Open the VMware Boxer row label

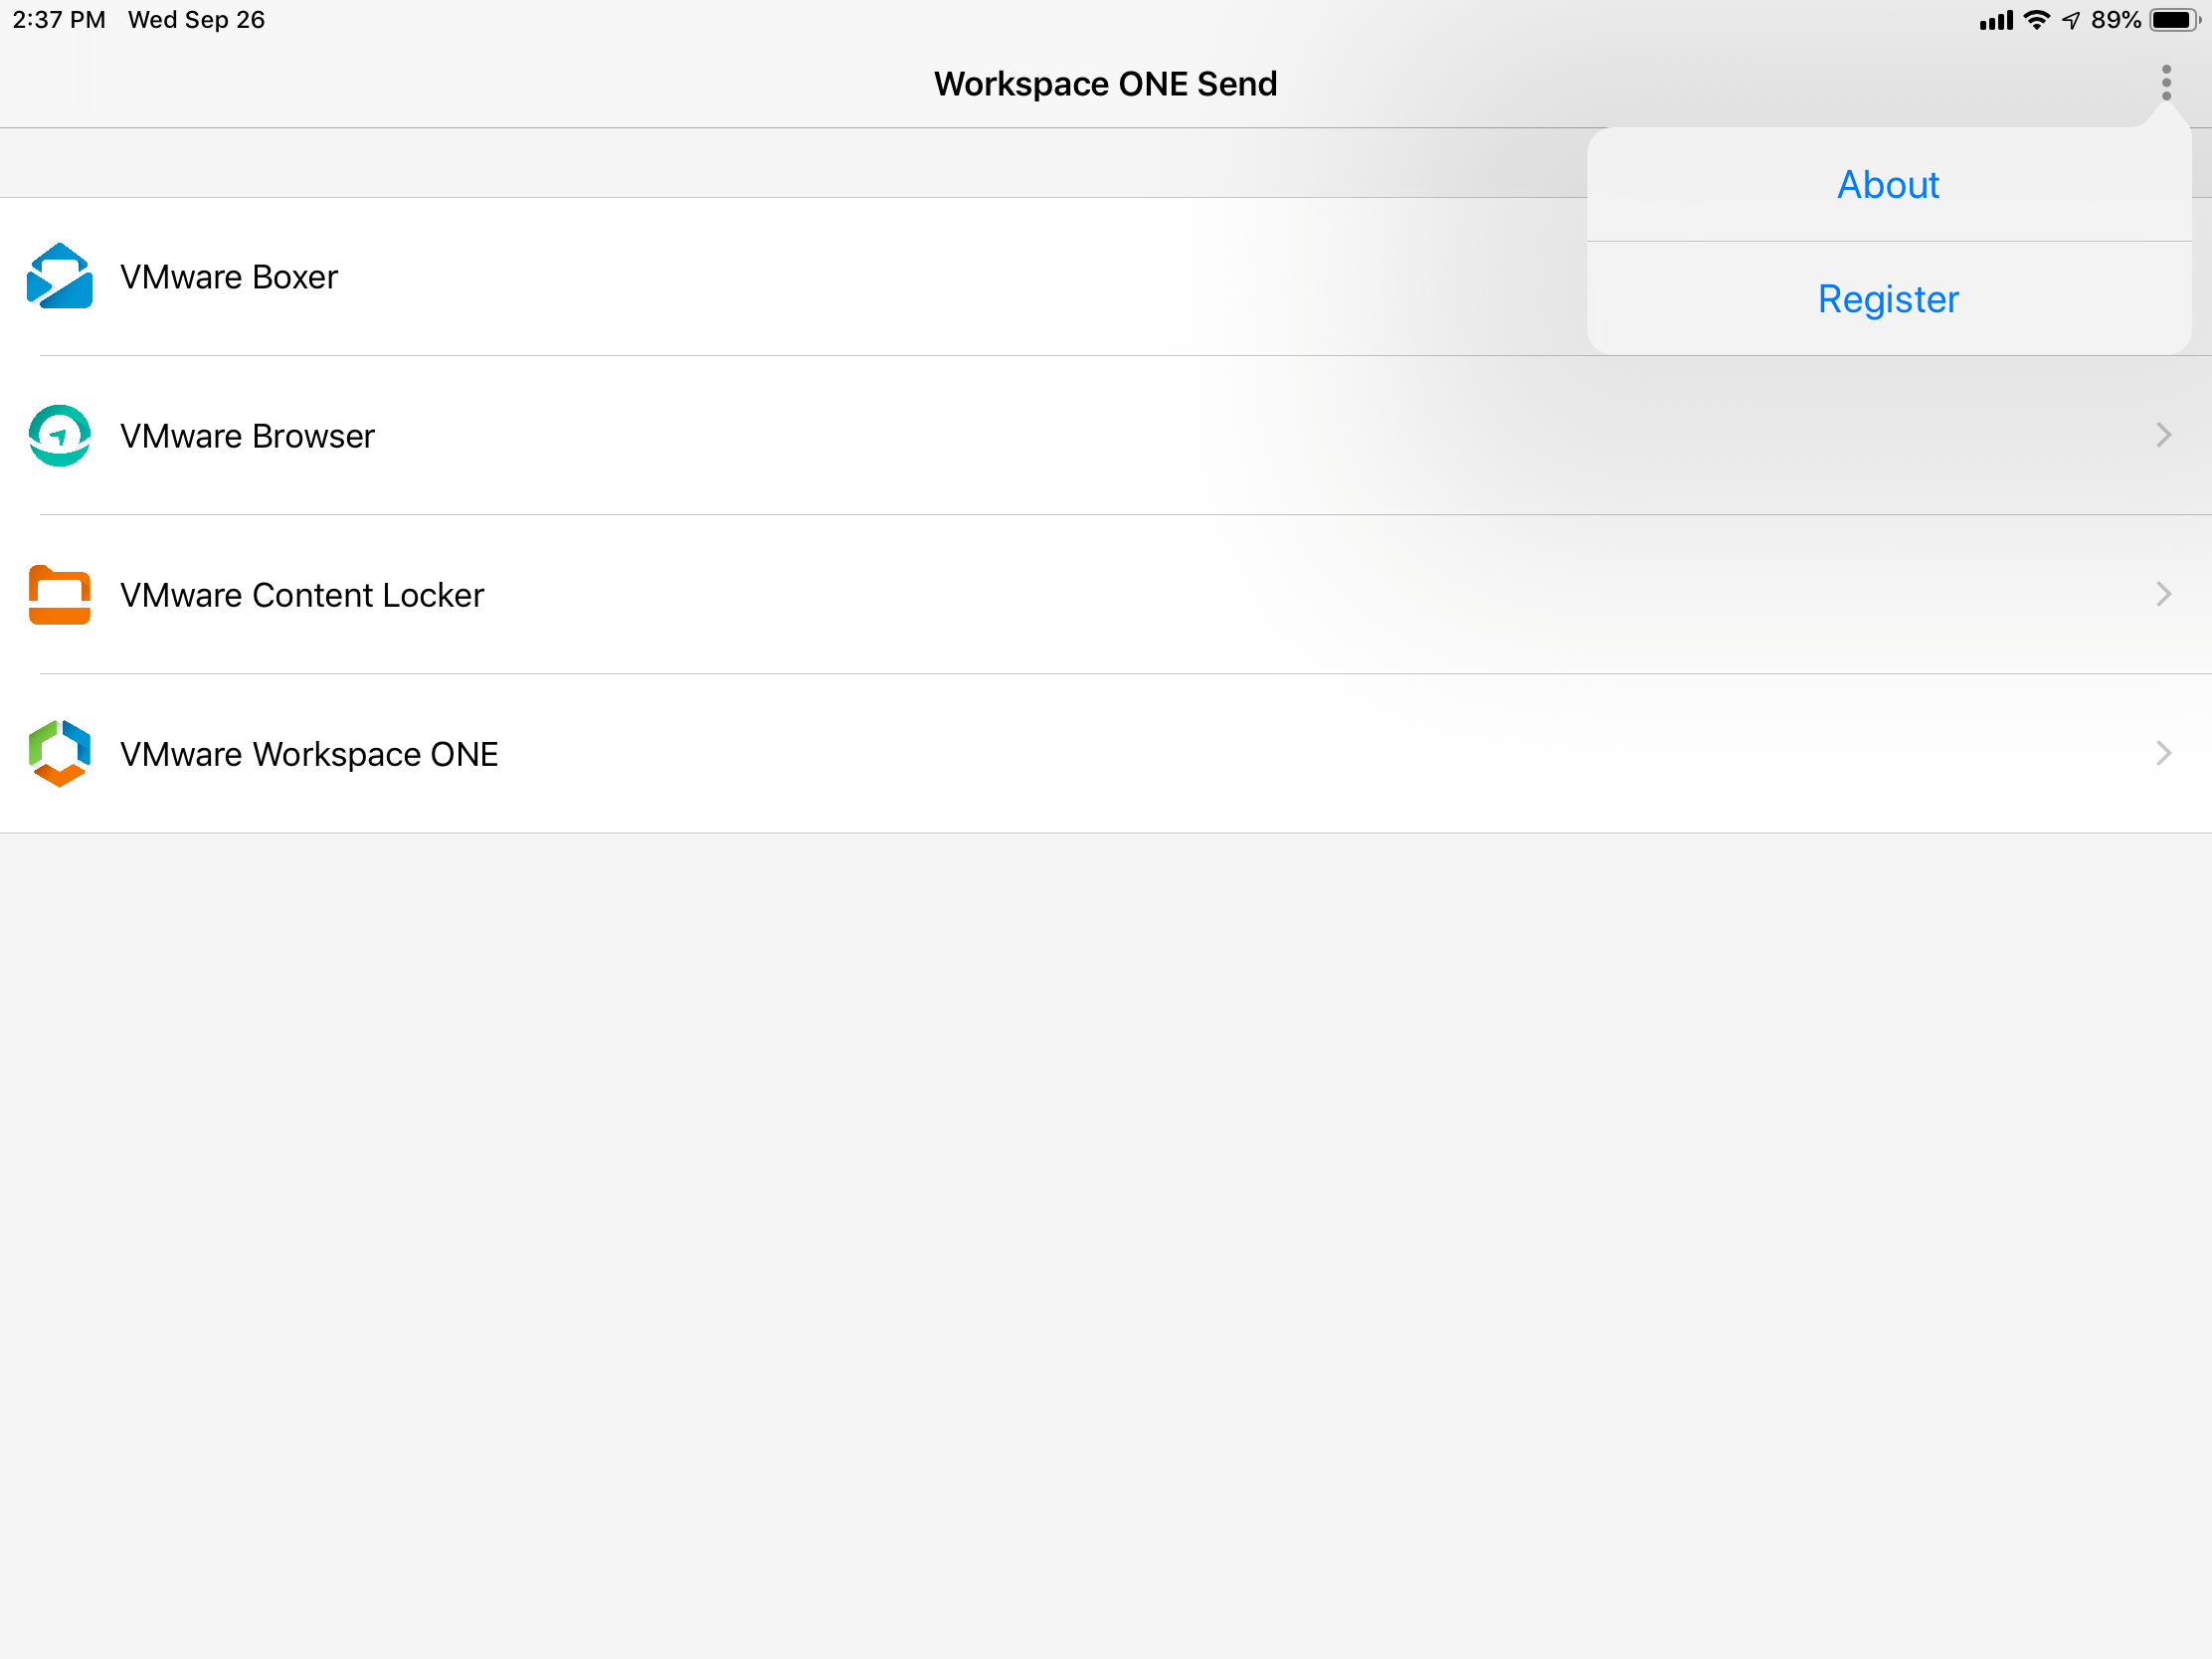click(x=229, y=277)
